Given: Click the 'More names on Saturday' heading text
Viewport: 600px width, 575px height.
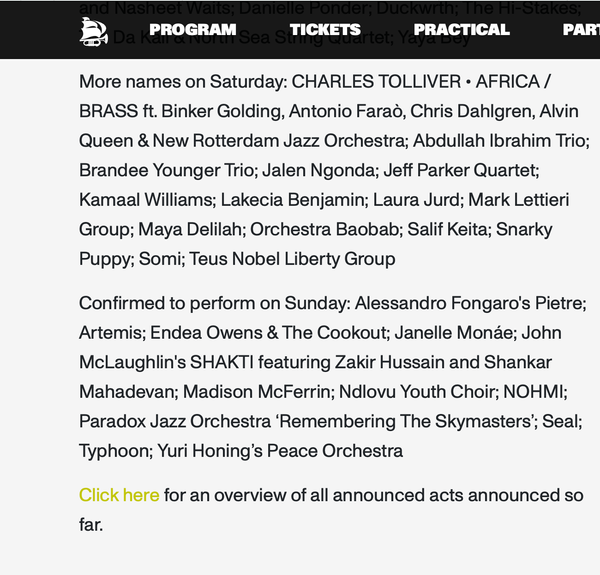Looking at the screenshot, I should point(183,81).
